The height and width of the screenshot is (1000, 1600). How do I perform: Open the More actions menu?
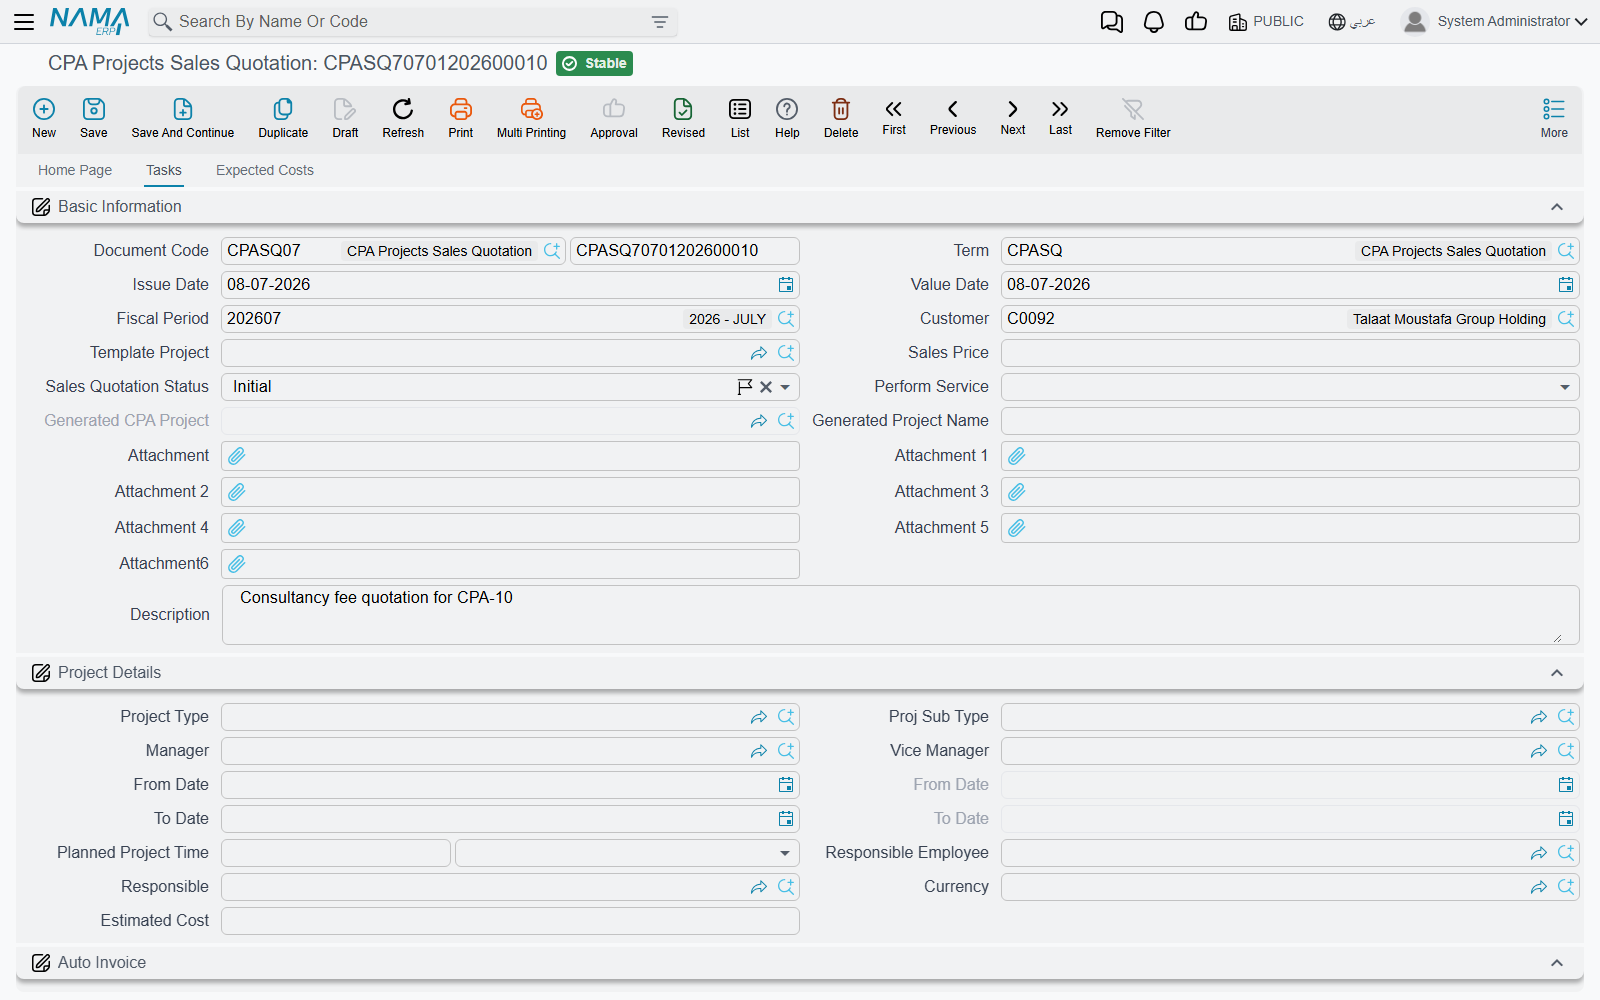(1554, 117)
